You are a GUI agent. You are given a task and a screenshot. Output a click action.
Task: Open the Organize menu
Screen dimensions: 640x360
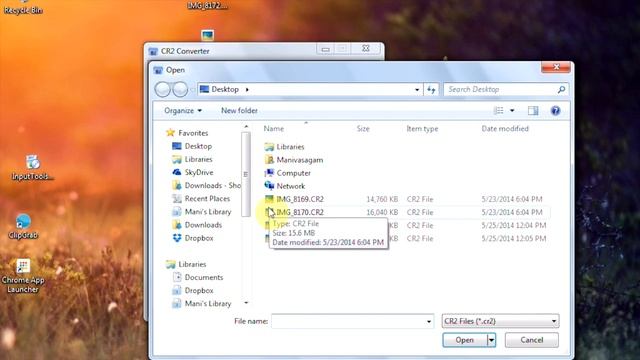183,111
